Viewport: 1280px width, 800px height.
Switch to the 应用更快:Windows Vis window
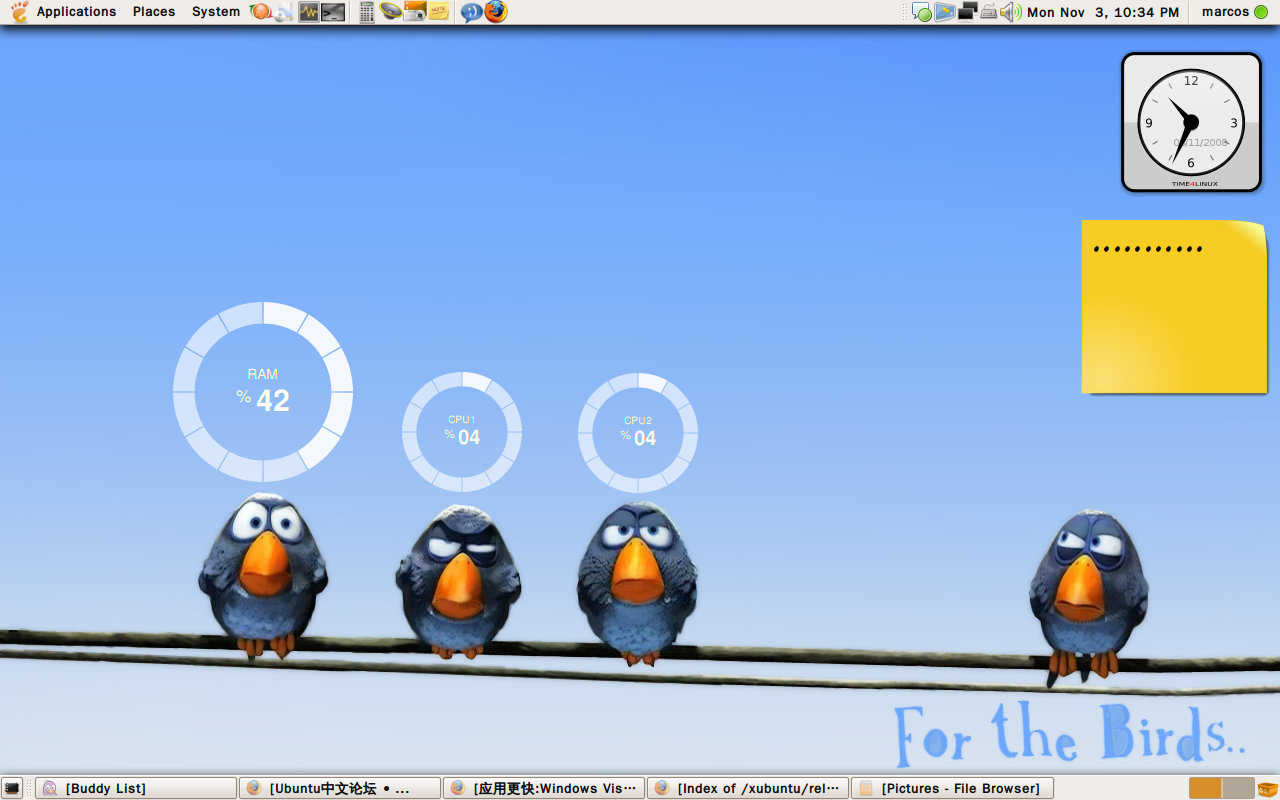click(x=544, y=788)
